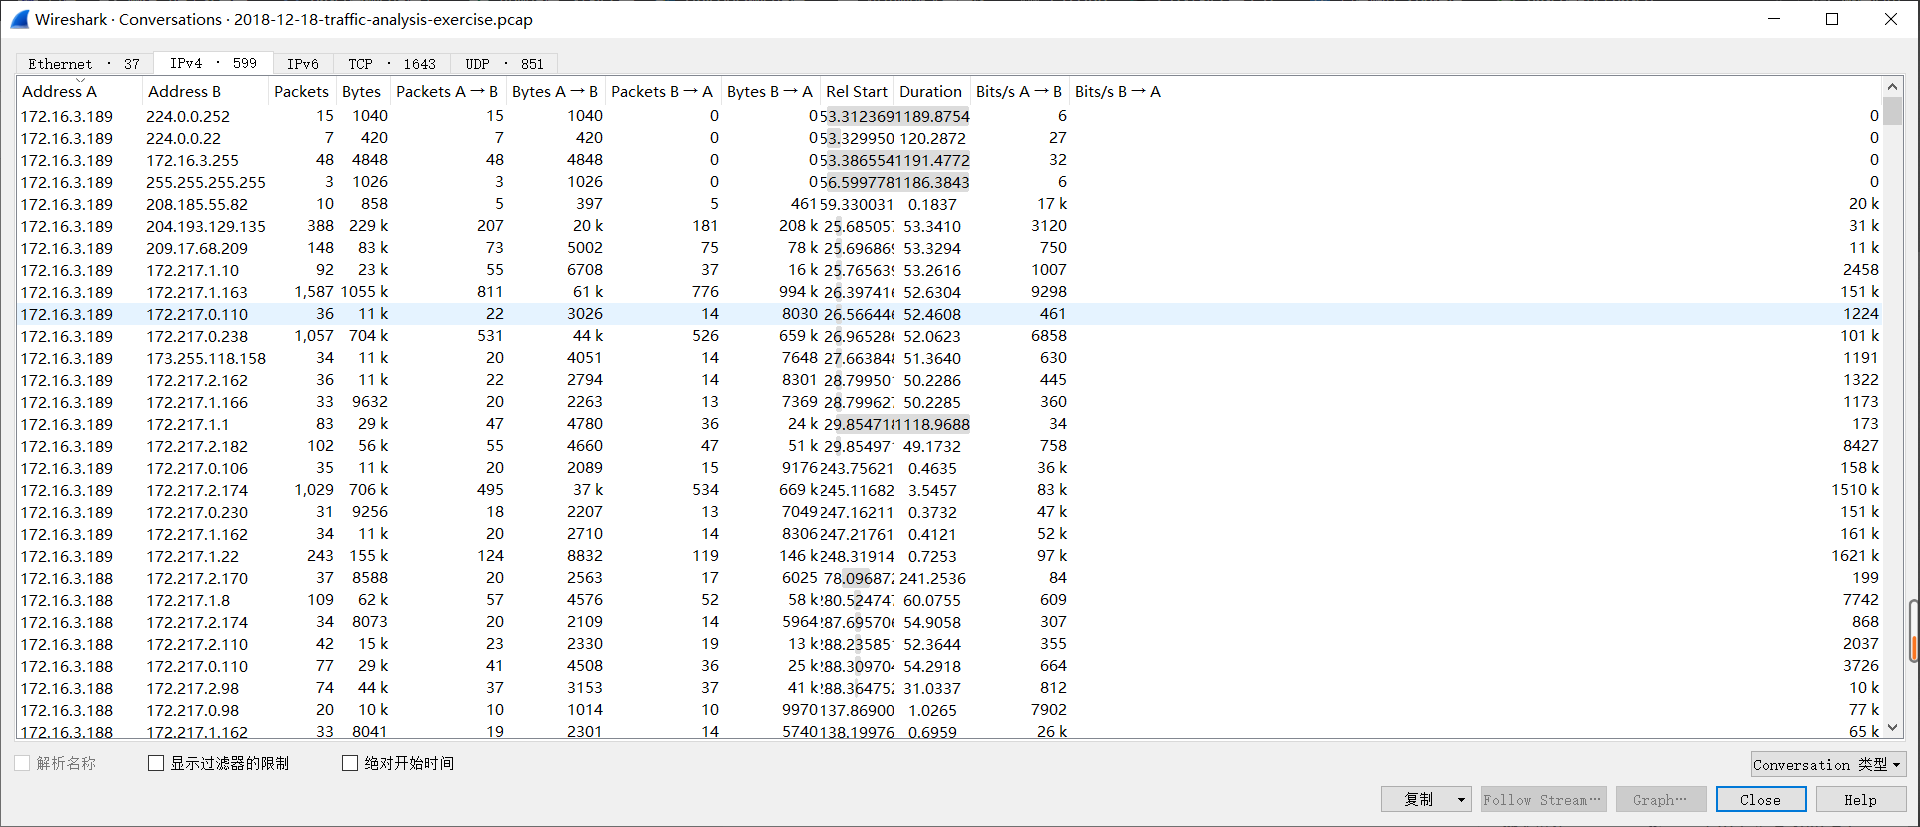1920x827 pixels.
Task: Click the scroll-up arrow of the table
Action: tap(1892, 87)
